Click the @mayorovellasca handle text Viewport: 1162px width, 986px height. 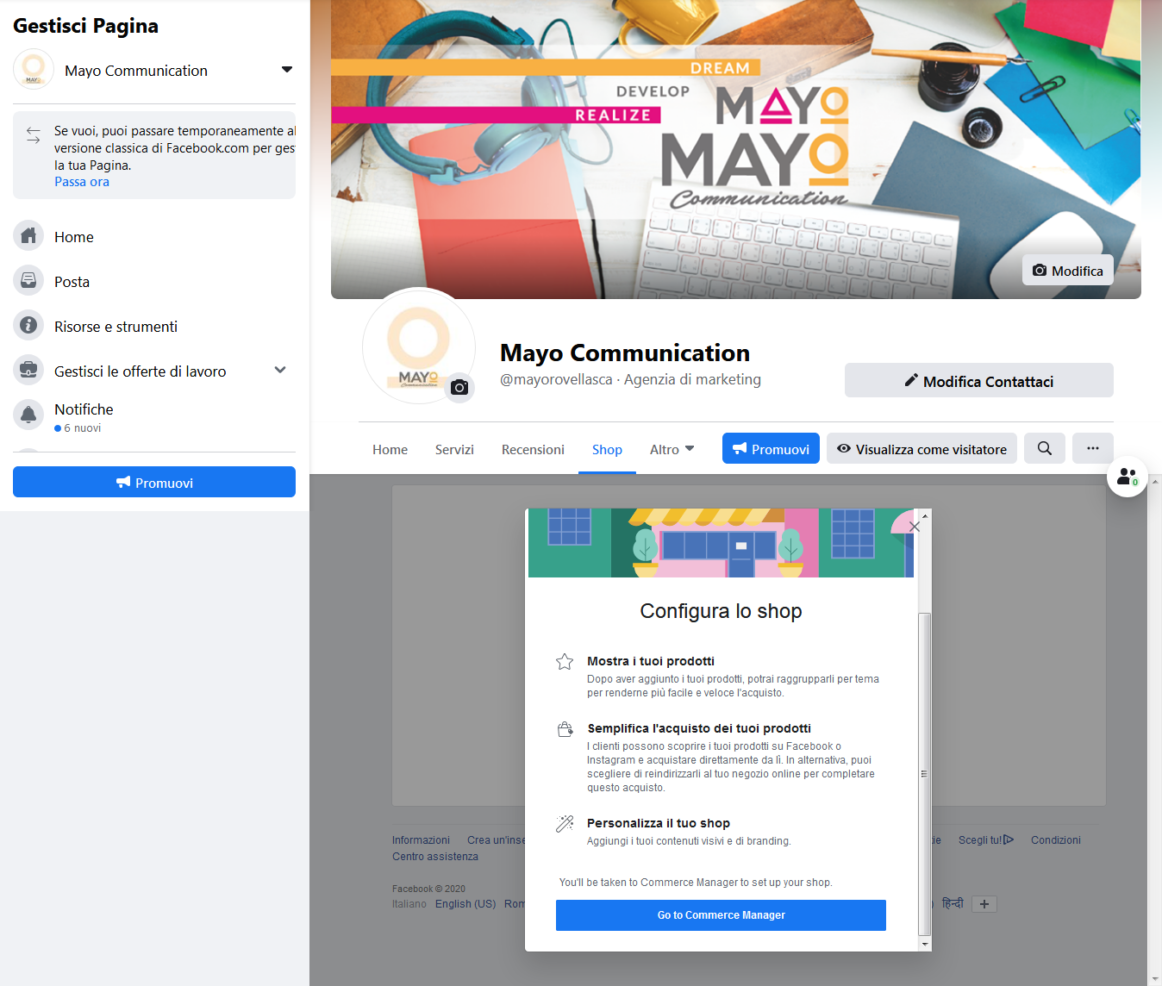(x=556, y=379)
